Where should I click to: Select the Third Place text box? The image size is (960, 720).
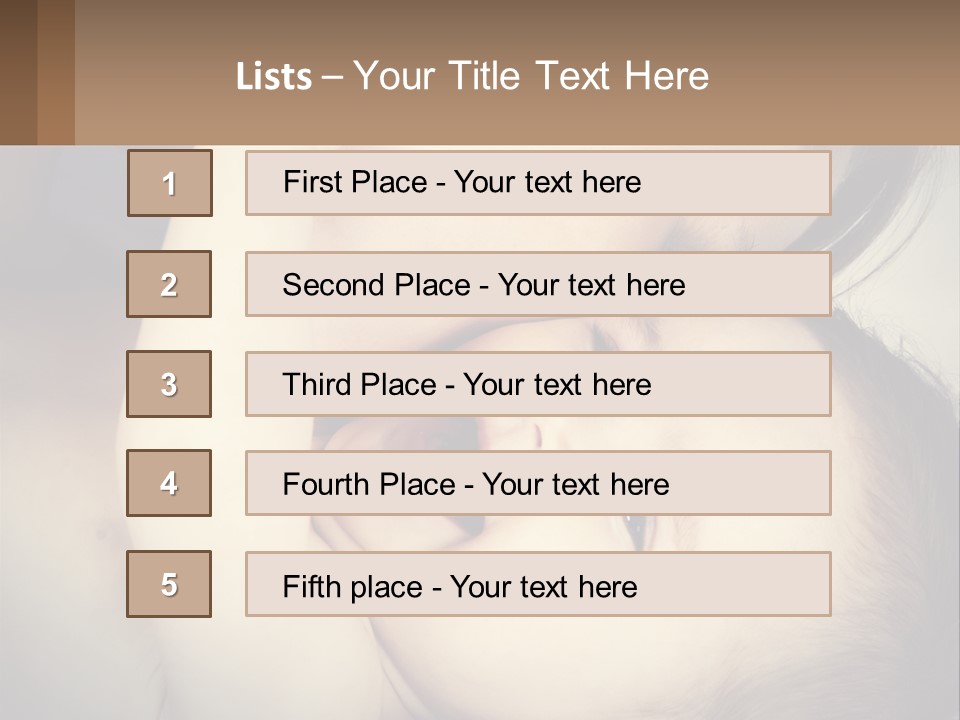(538, 384)
